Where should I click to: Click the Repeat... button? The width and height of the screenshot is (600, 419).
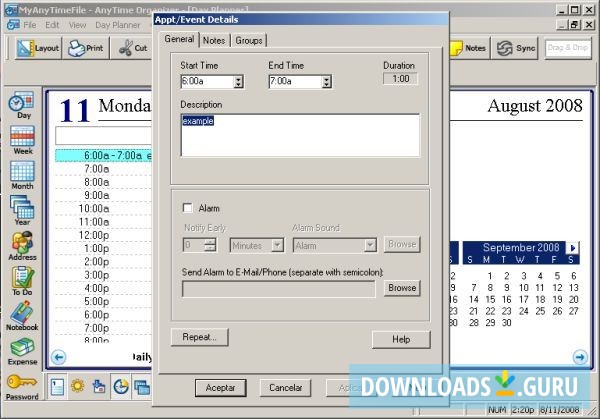click(199, 337)
